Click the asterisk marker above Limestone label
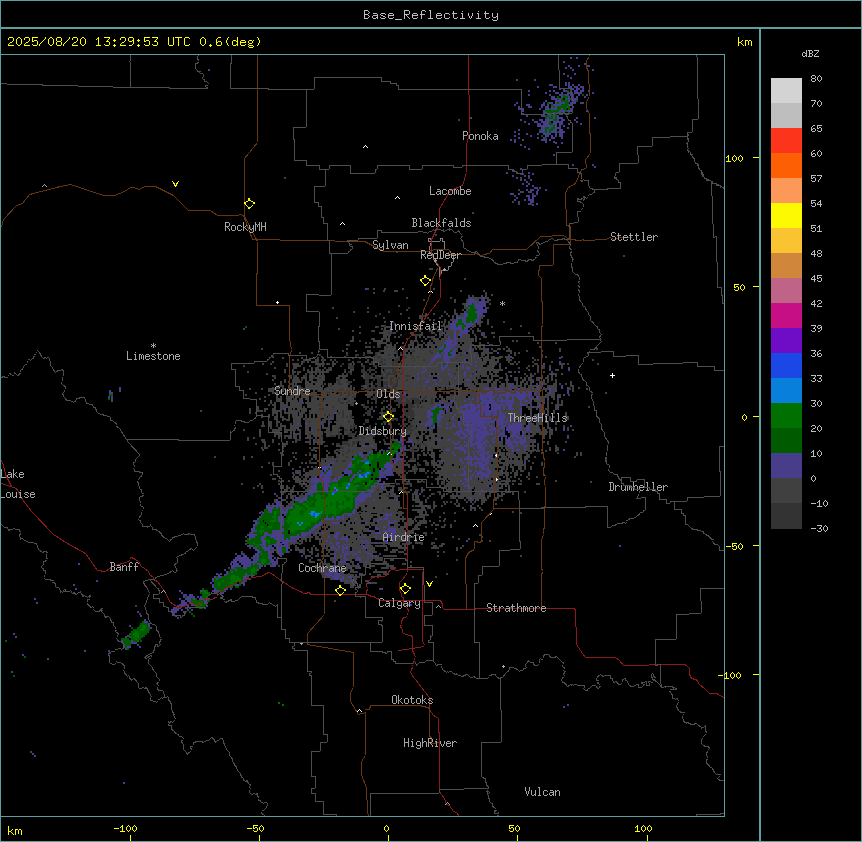862x842 pixels. [x=153, y=346]
